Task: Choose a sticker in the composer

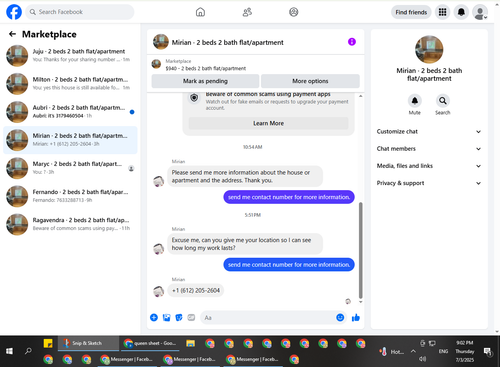Action: pyautogui.click(x=179, y=317)
